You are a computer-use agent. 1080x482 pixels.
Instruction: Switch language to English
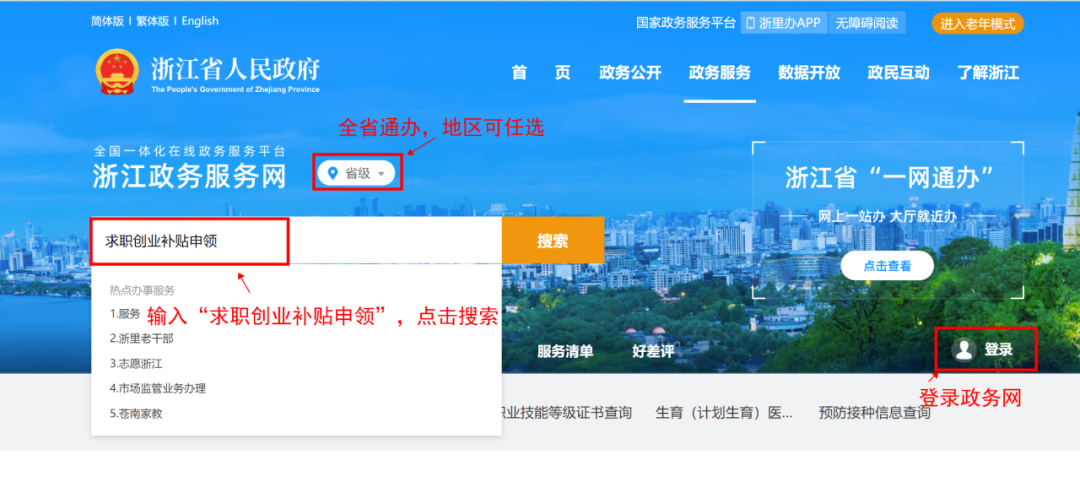(x=200, y=21)
